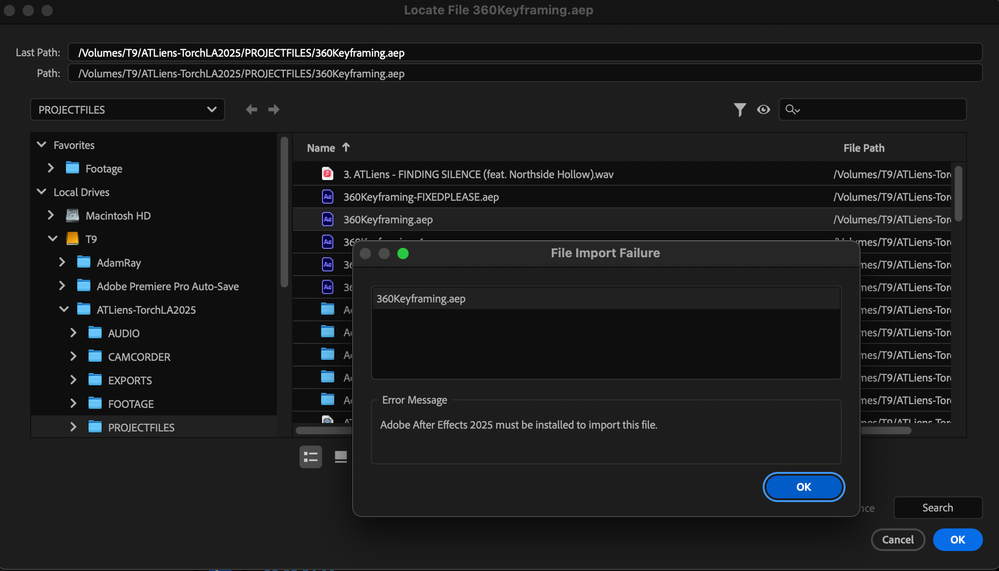Viewport: 999px width, 571px height.
Task: Click the Path input field
Action: click(525, 73)
